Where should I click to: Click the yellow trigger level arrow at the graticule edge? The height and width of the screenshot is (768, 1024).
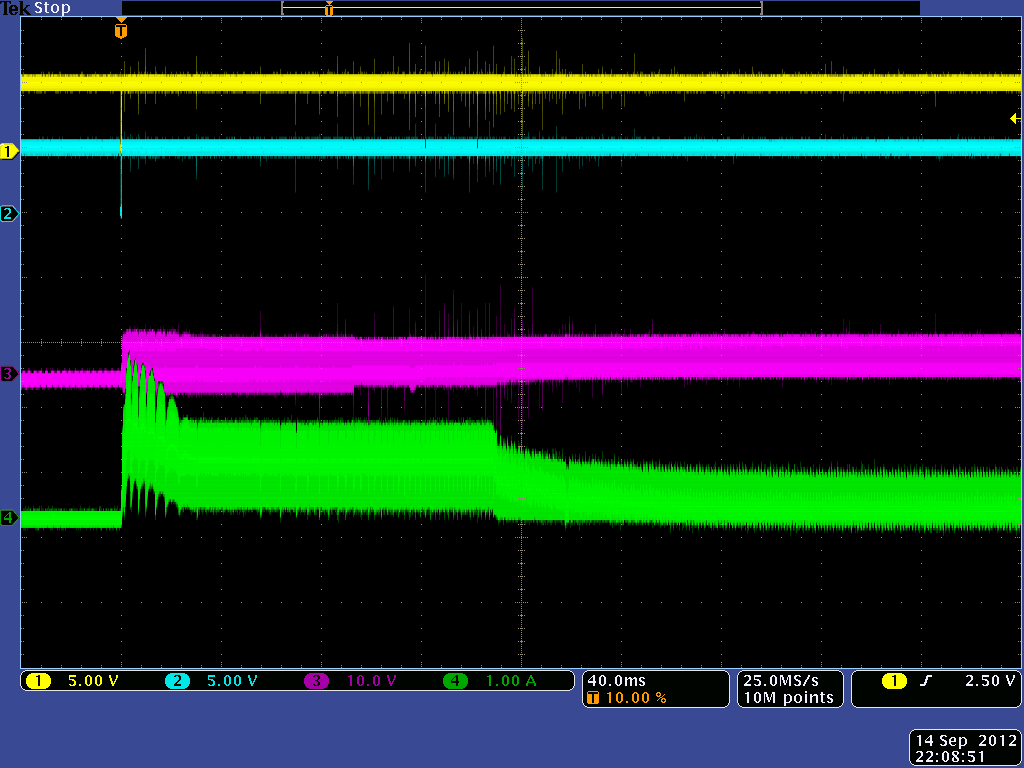1015,118
